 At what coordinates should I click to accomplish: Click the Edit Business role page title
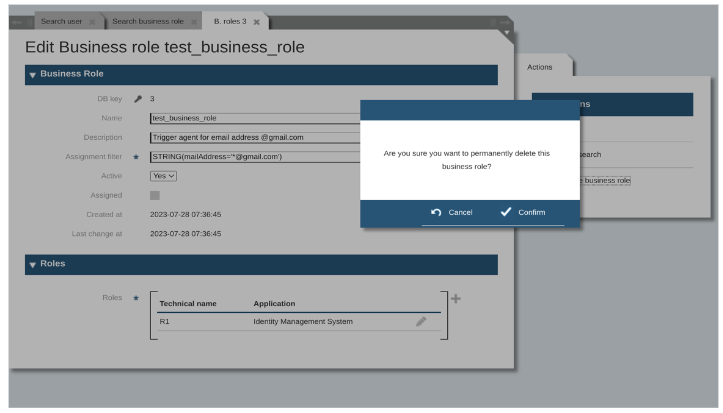point(165,47)
